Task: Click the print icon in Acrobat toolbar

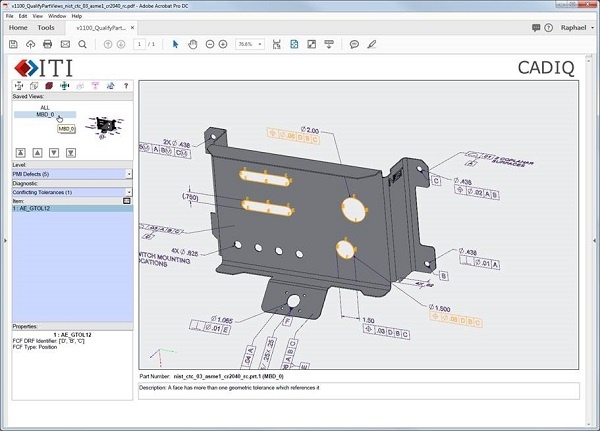Action: (47, 44)
